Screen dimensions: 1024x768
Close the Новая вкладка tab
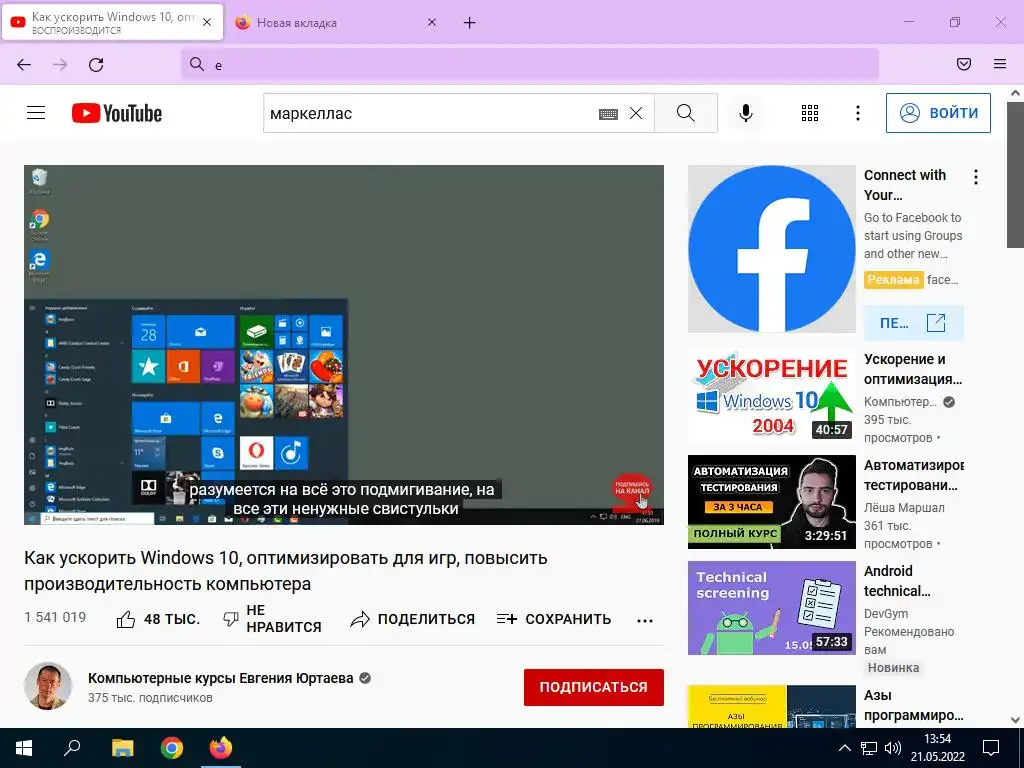click(x=432, y=23)
